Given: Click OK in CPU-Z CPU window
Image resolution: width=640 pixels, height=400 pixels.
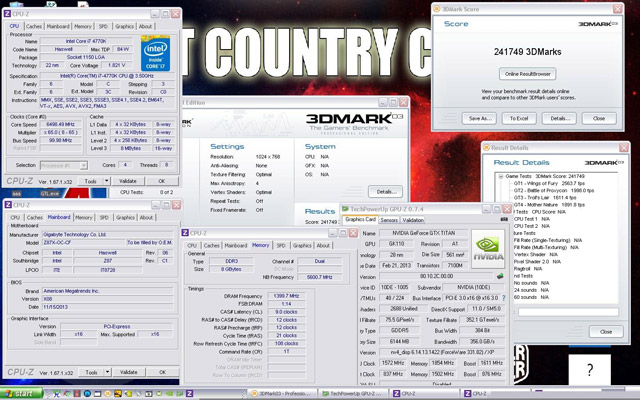Looking at the screenshot, I should pos(162,181).
